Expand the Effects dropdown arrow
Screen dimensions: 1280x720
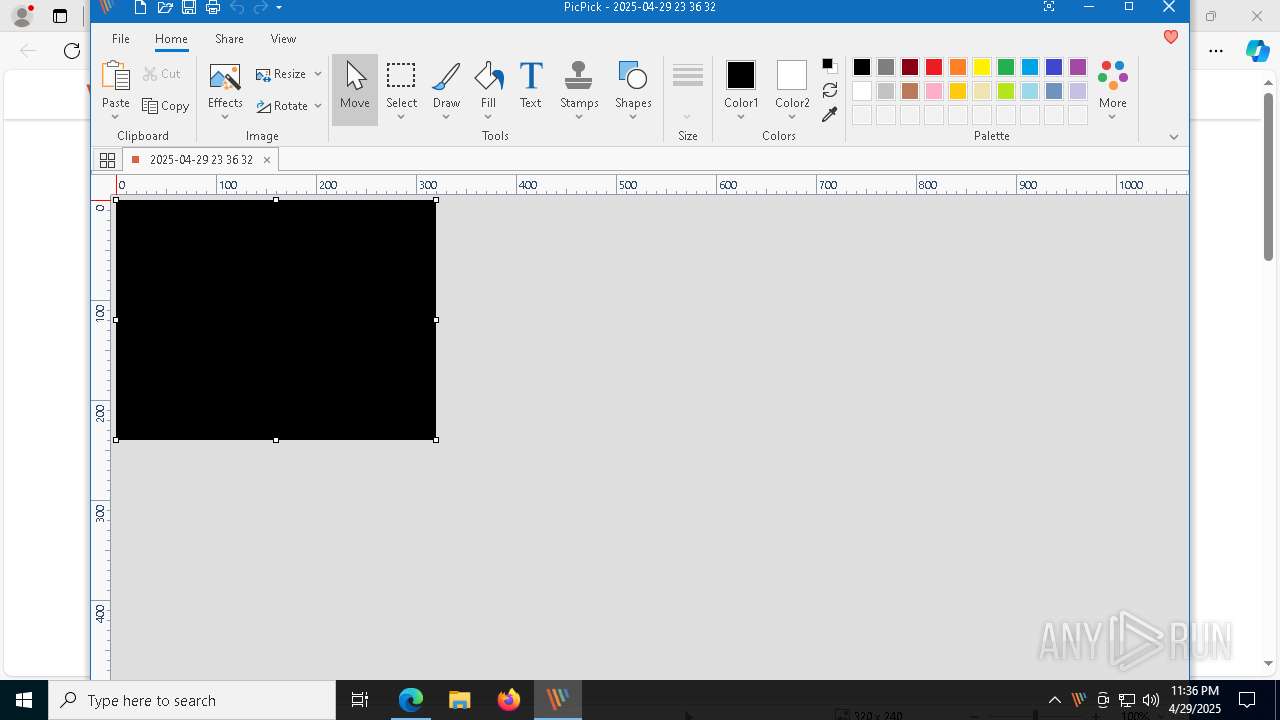point(225,117)
